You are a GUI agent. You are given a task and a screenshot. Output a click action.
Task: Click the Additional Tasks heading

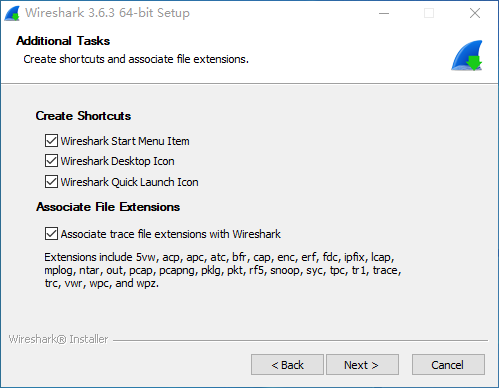63,41
